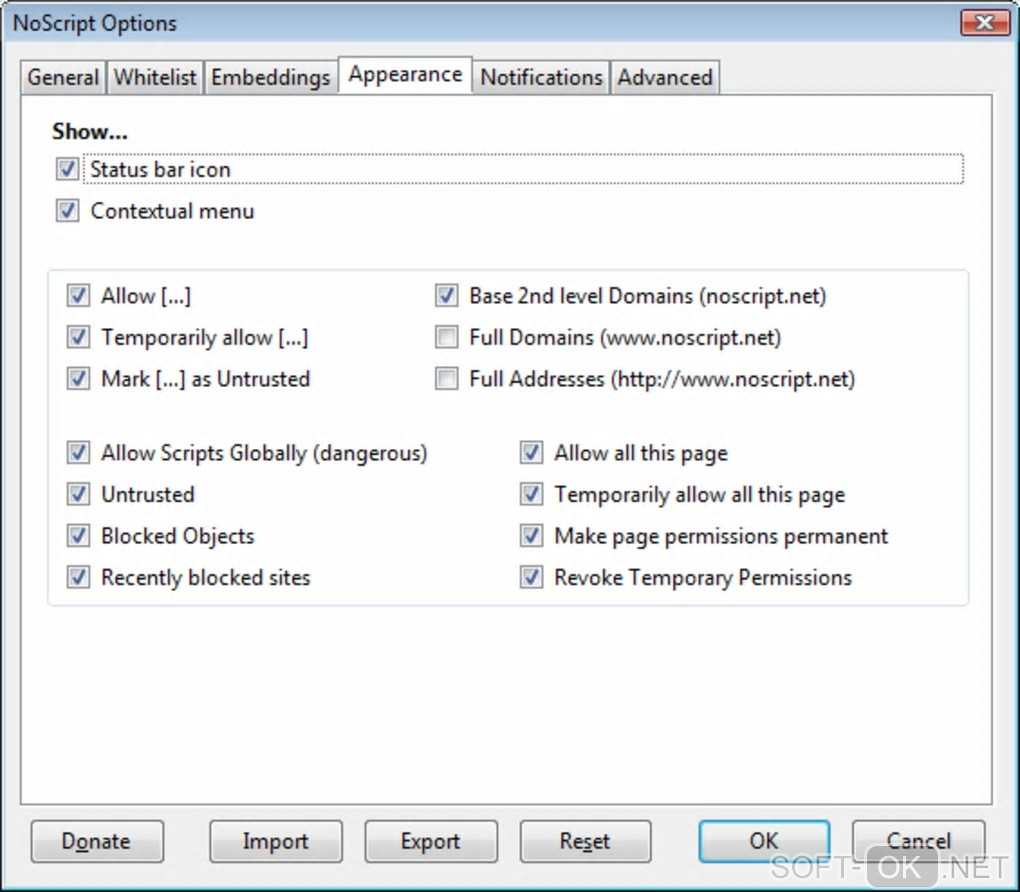Switch to the General tab
This screenshot has height=892, width=1020.
63,78
